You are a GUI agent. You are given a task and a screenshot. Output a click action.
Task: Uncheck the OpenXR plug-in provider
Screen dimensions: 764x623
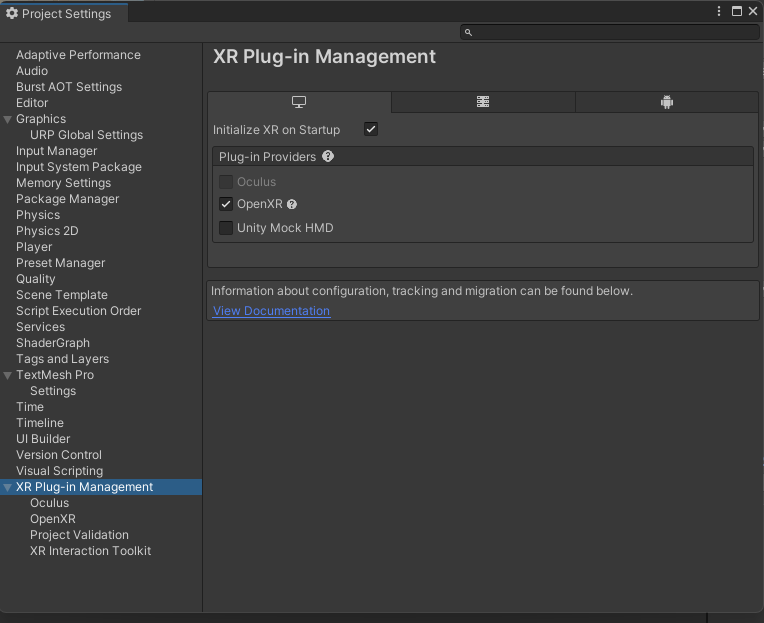[x=226, y=204]
